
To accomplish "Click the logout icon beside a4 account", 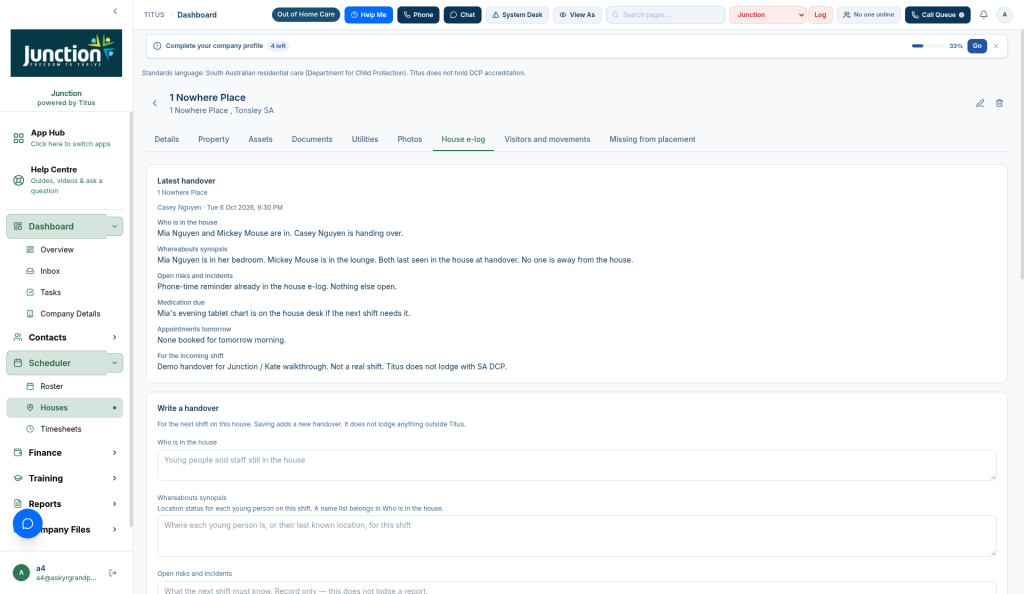I will click(112, 573).
